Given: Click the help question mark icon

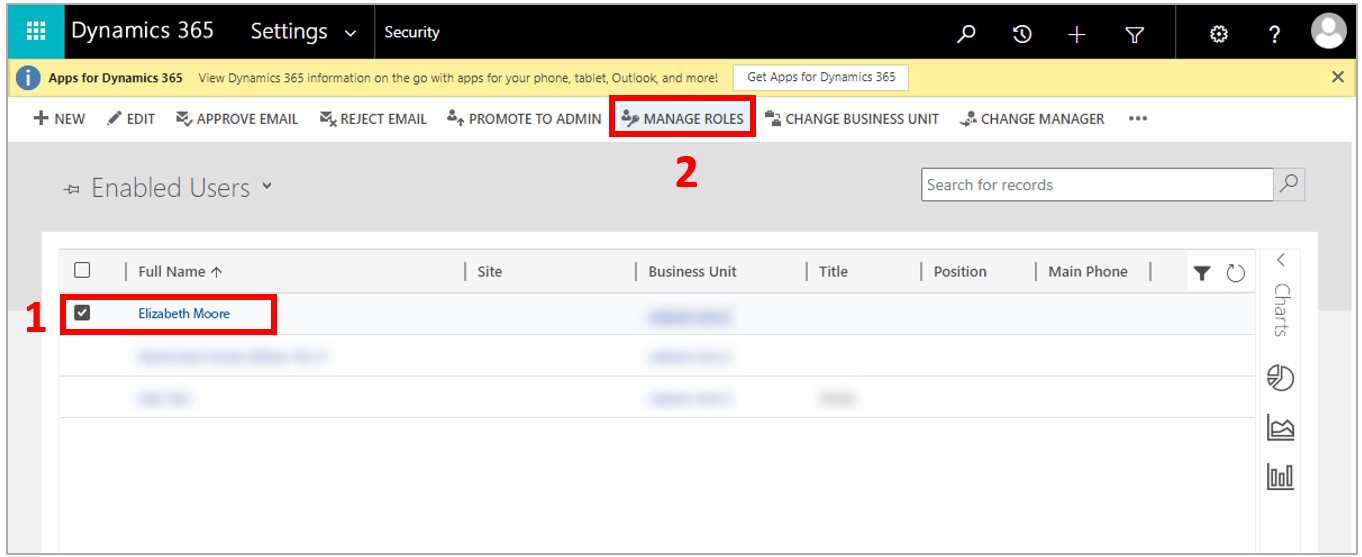Looking at the screenshot, I should (1274, 34).
